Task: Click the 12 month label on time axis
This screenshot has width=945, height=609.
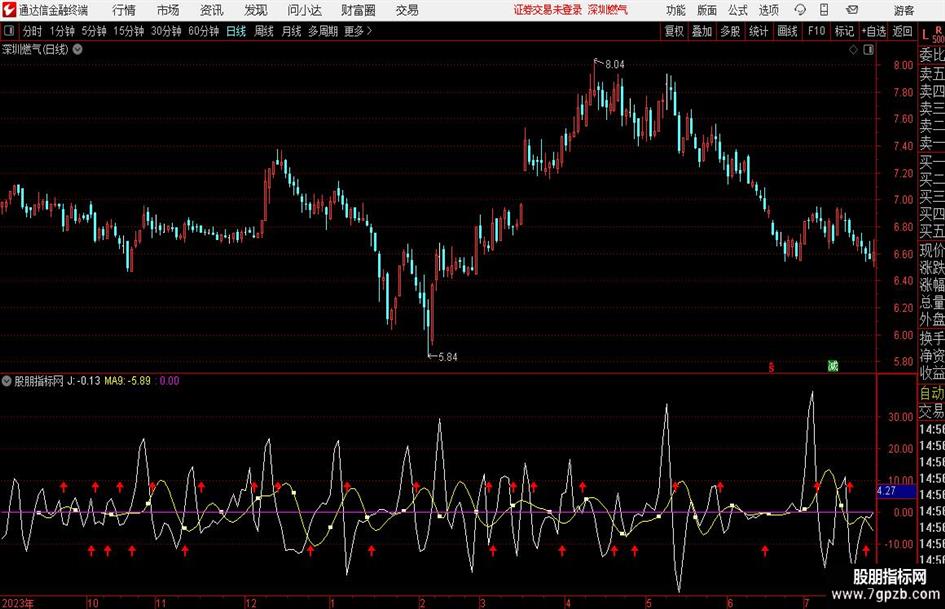Action: [x=251, y=603]
